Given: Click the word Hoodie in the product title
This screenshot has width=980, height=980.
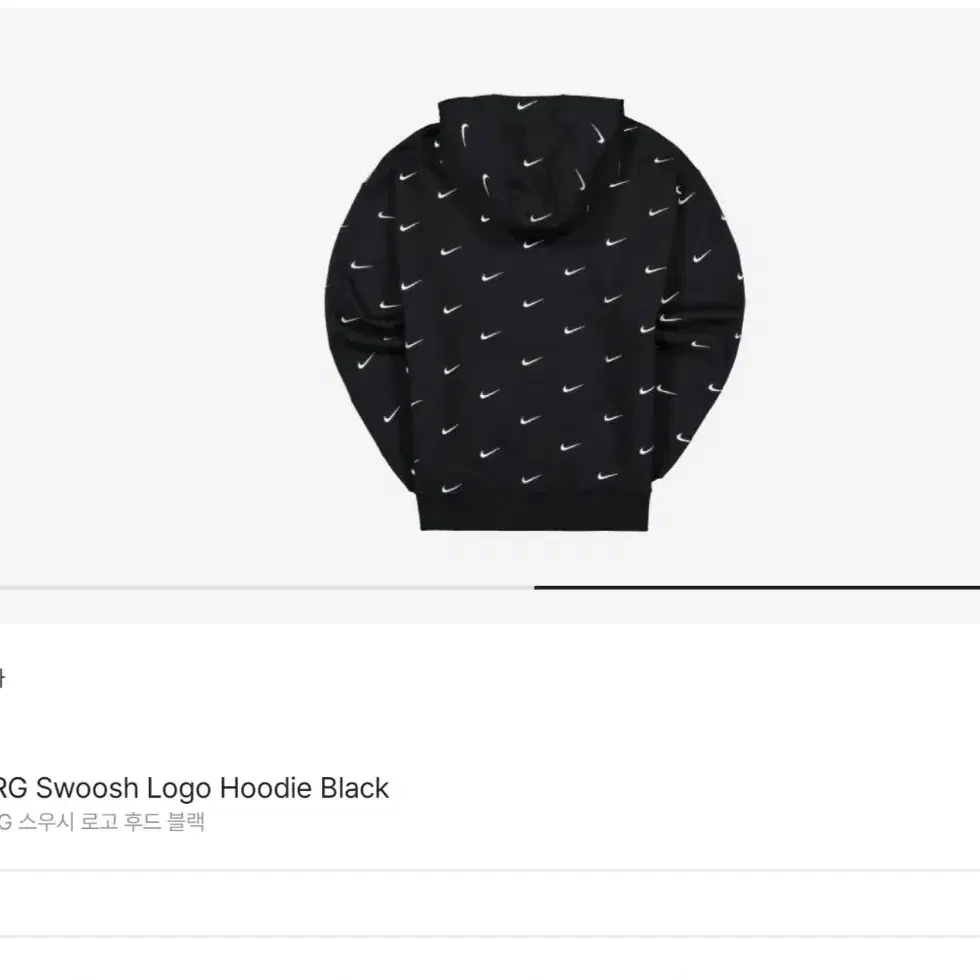Looking at the screenshot, I should click(266, 788).
